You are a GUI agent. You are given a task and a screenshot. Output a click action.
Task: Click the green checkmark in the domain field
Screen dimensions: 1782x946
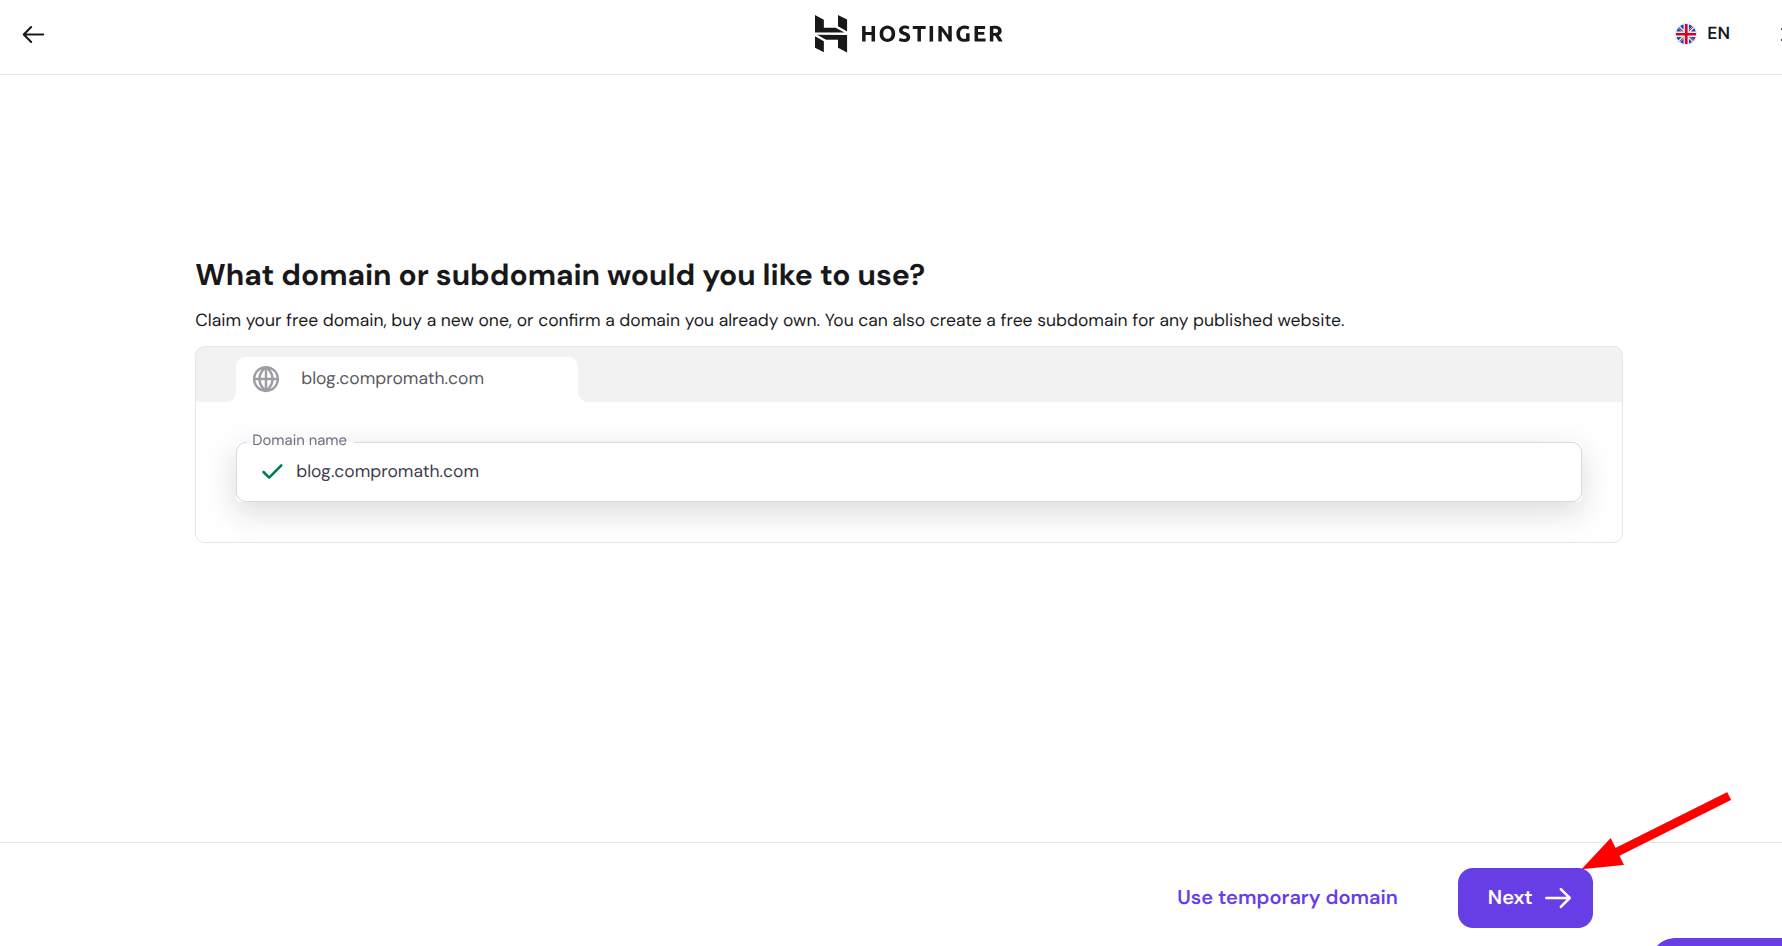[272, 472]
